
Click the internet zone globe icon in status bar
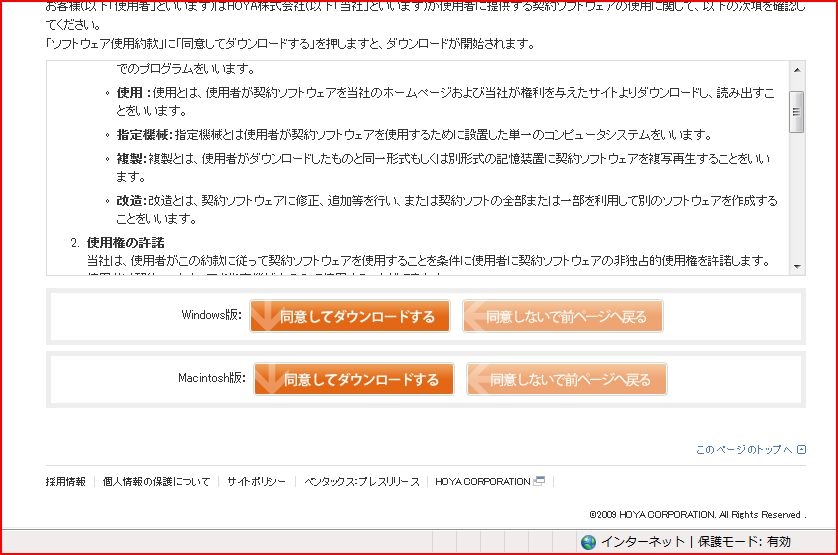click(588, 542)
